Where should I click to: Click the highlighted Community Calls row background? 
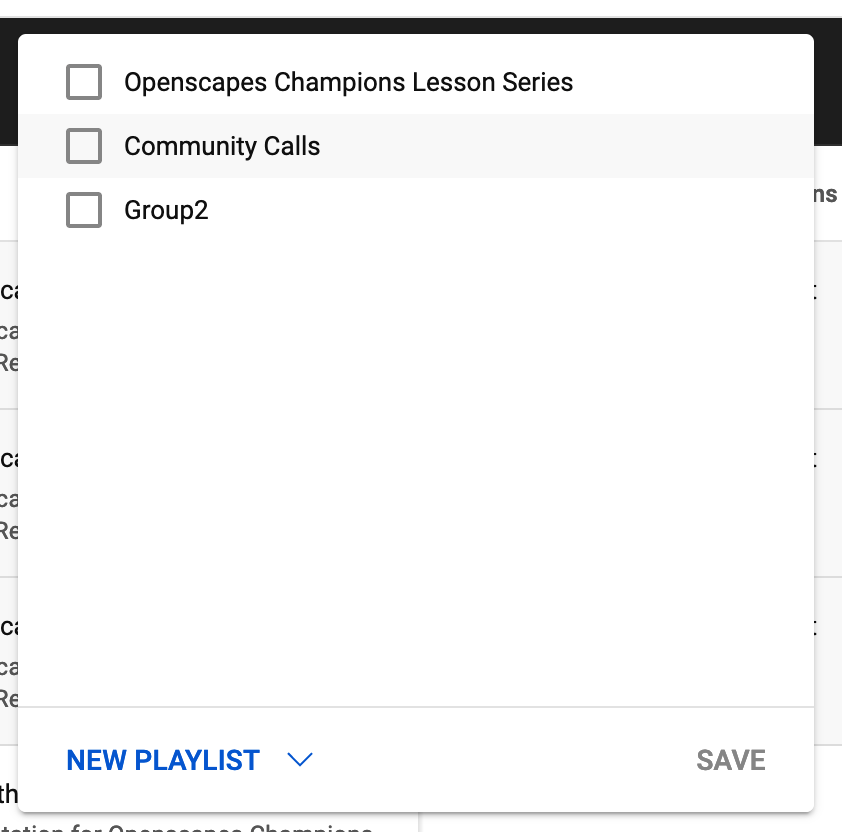click(500, 146)
